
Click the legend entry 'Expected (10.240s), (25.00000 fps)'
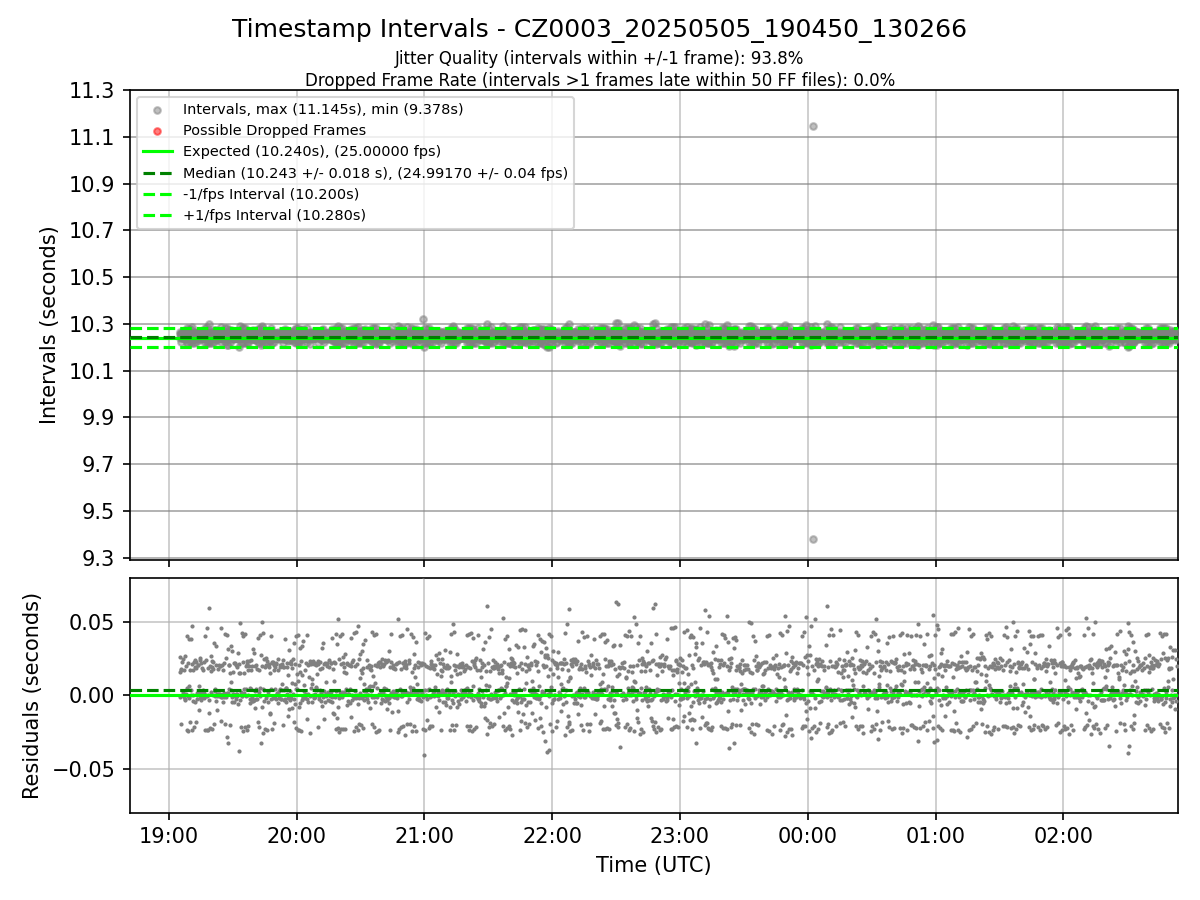(312, 151)
